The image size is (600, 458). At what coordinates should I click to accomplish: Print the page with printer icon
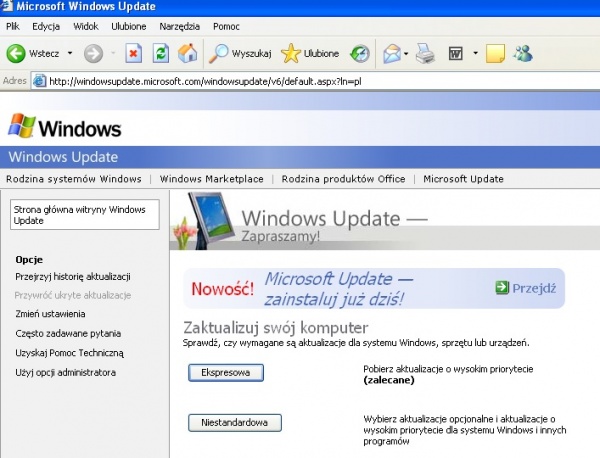point(425,54)
